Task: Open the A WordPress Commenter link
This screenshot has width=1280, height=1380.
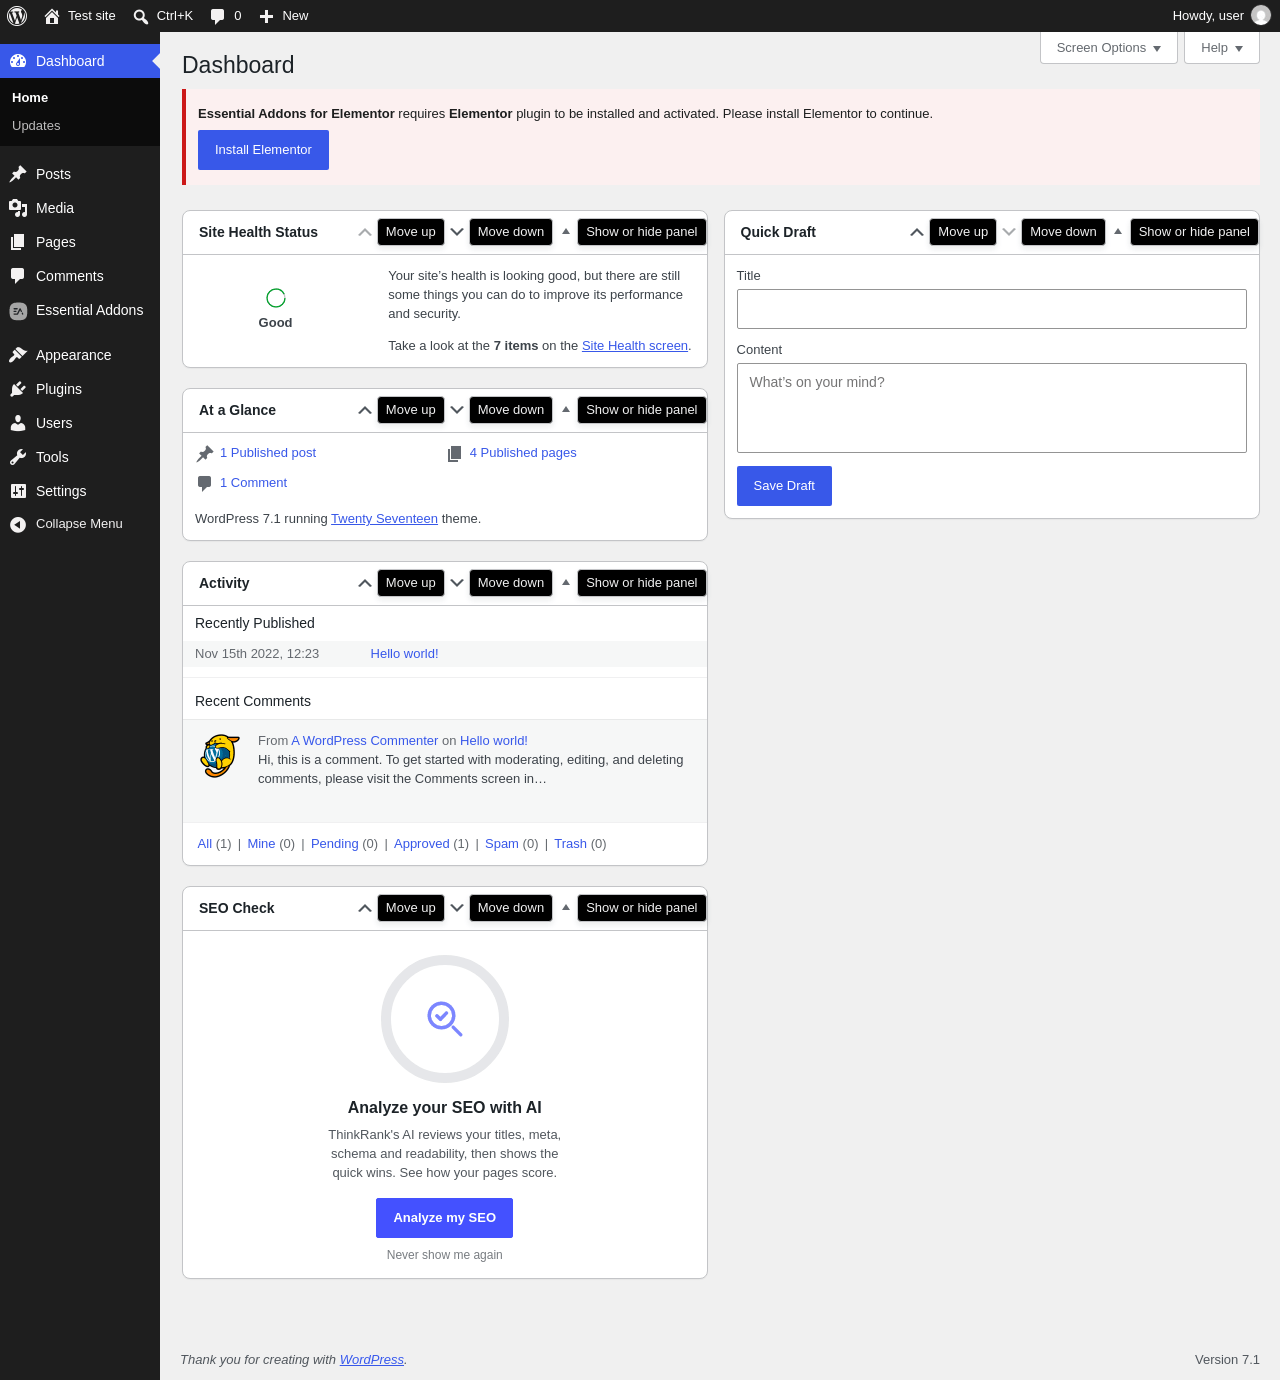Action: (x=365, y=741)
